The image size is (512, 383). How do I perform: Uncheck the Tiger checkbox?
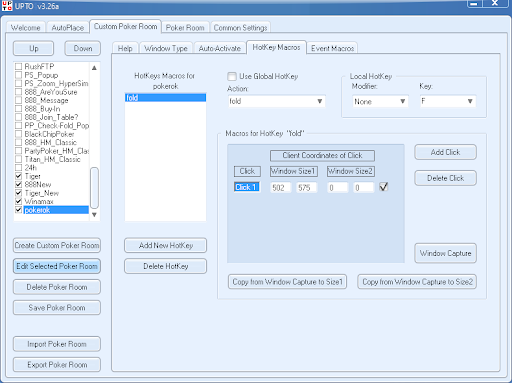click(x=19, y=176)
